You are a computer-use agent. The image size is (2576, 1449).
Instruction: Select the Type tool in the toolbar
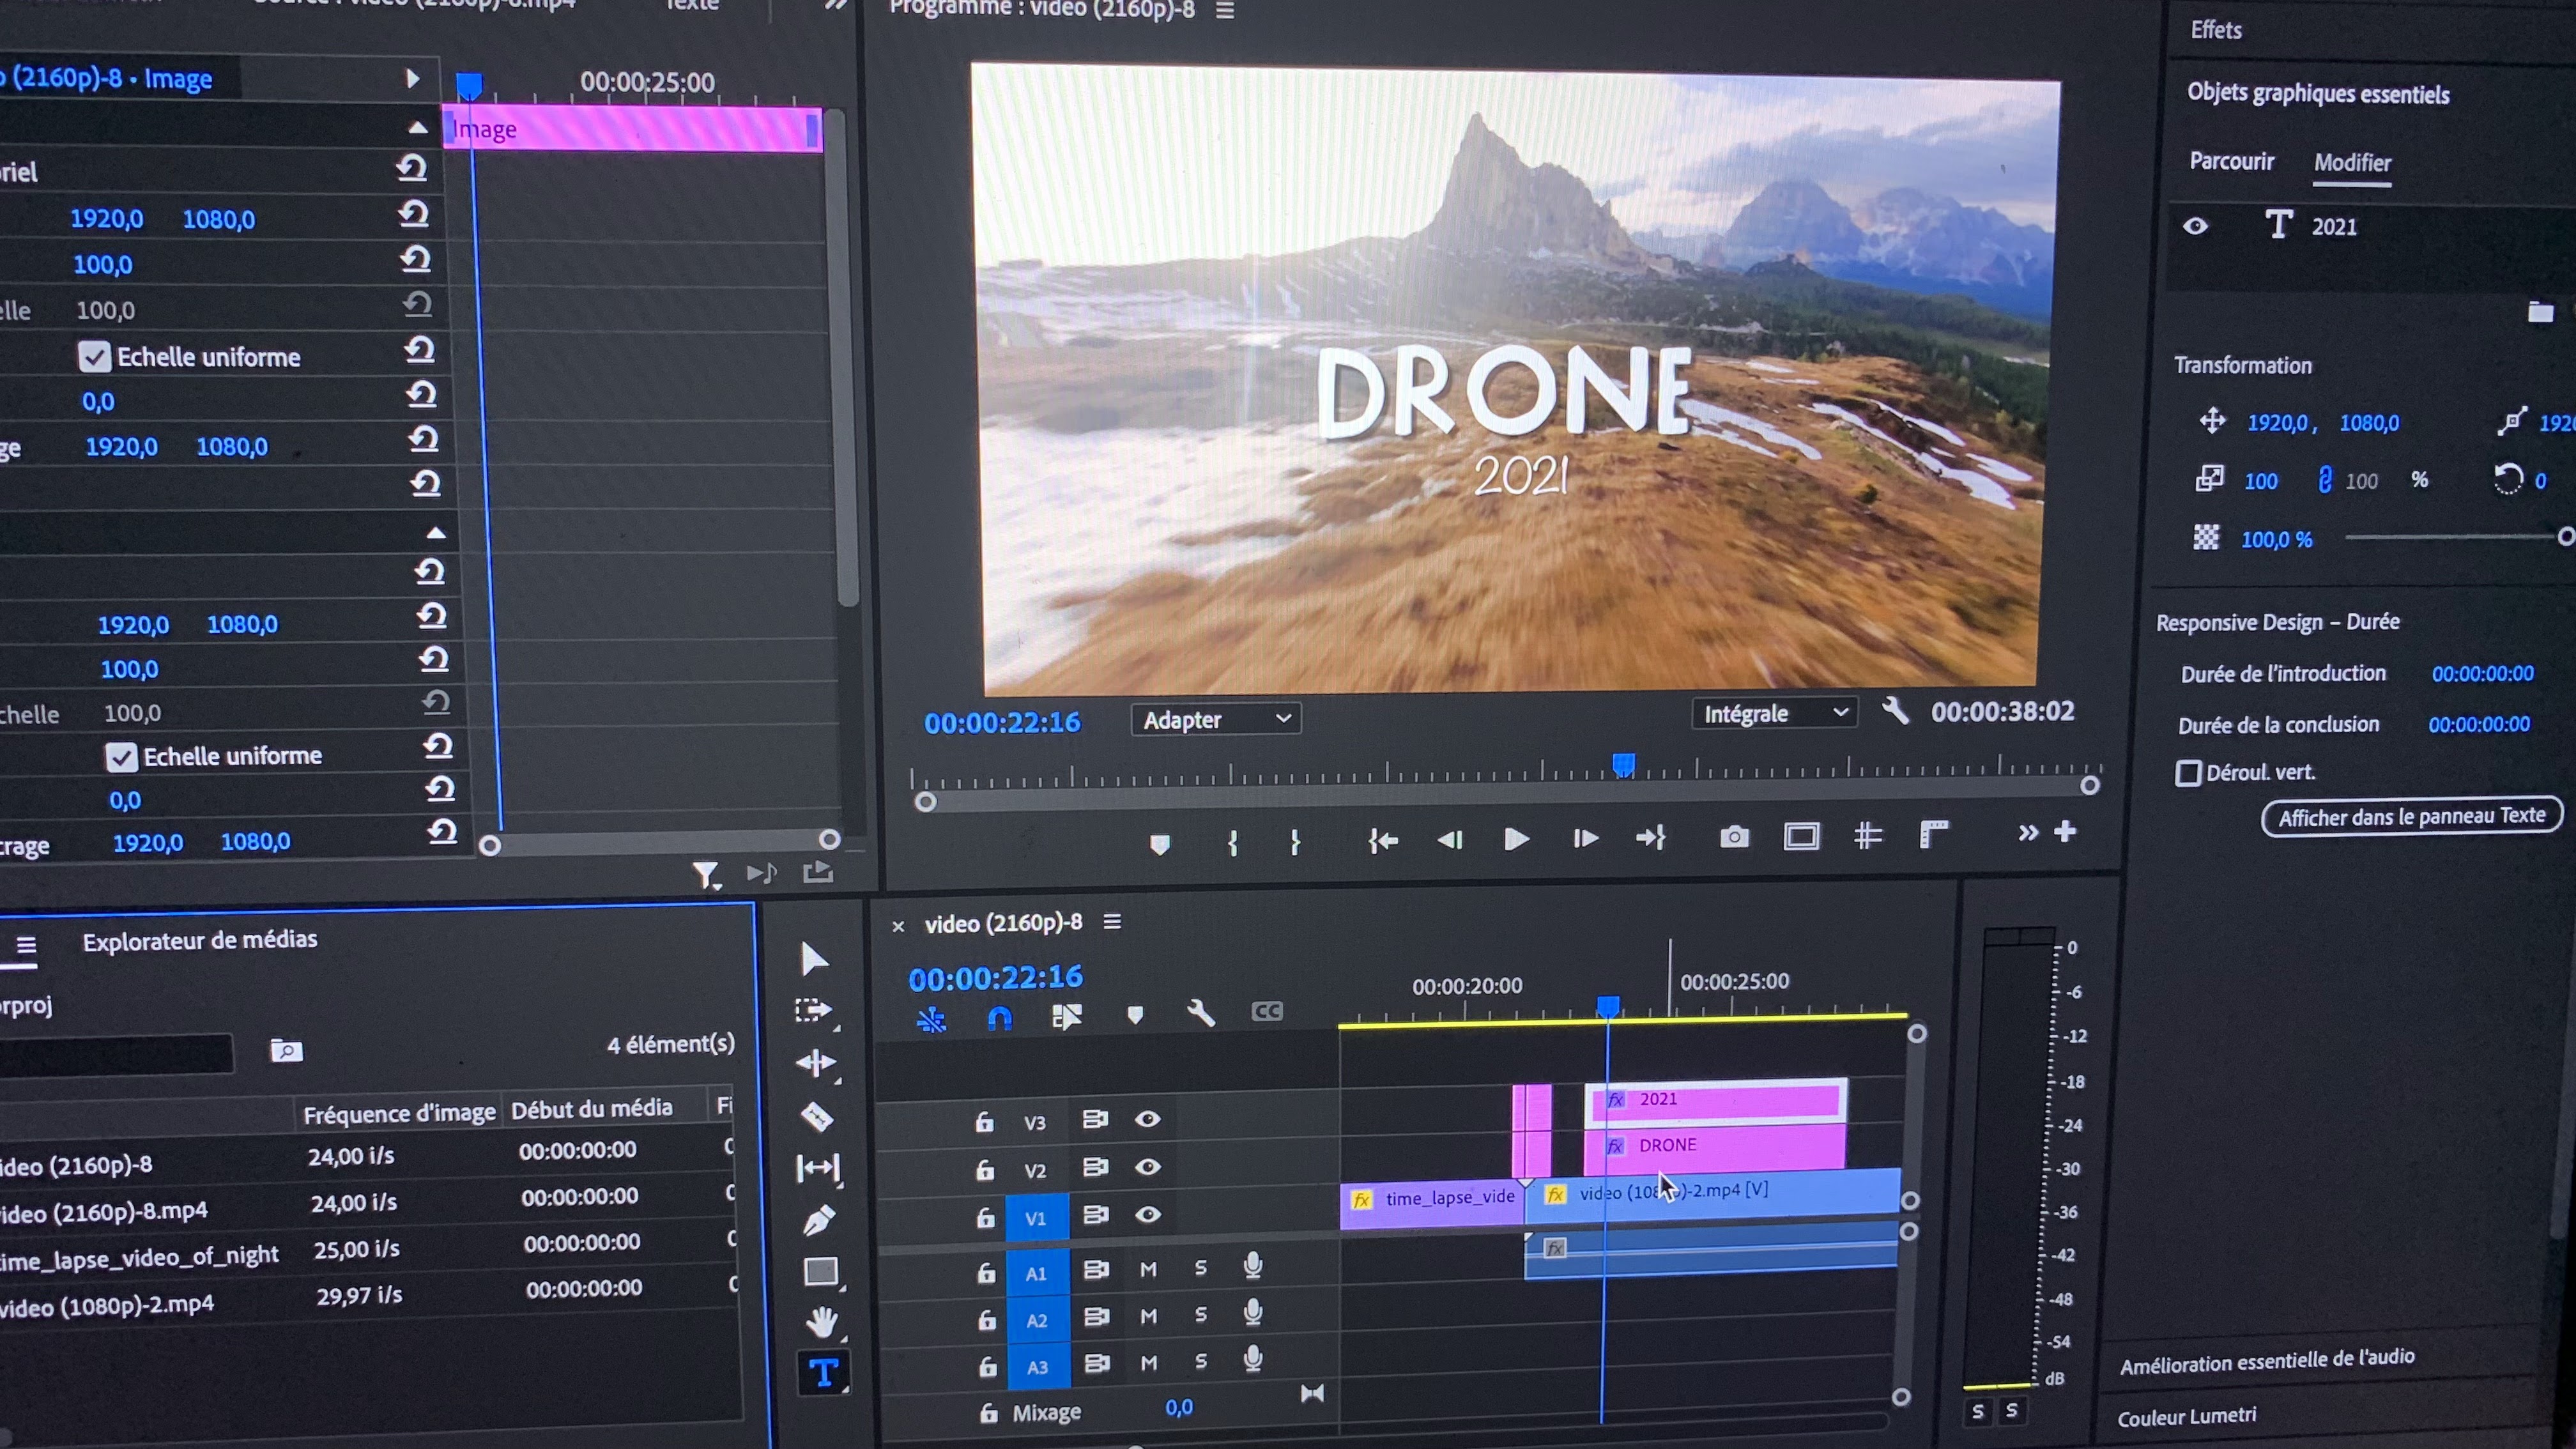click(823, 1373)
